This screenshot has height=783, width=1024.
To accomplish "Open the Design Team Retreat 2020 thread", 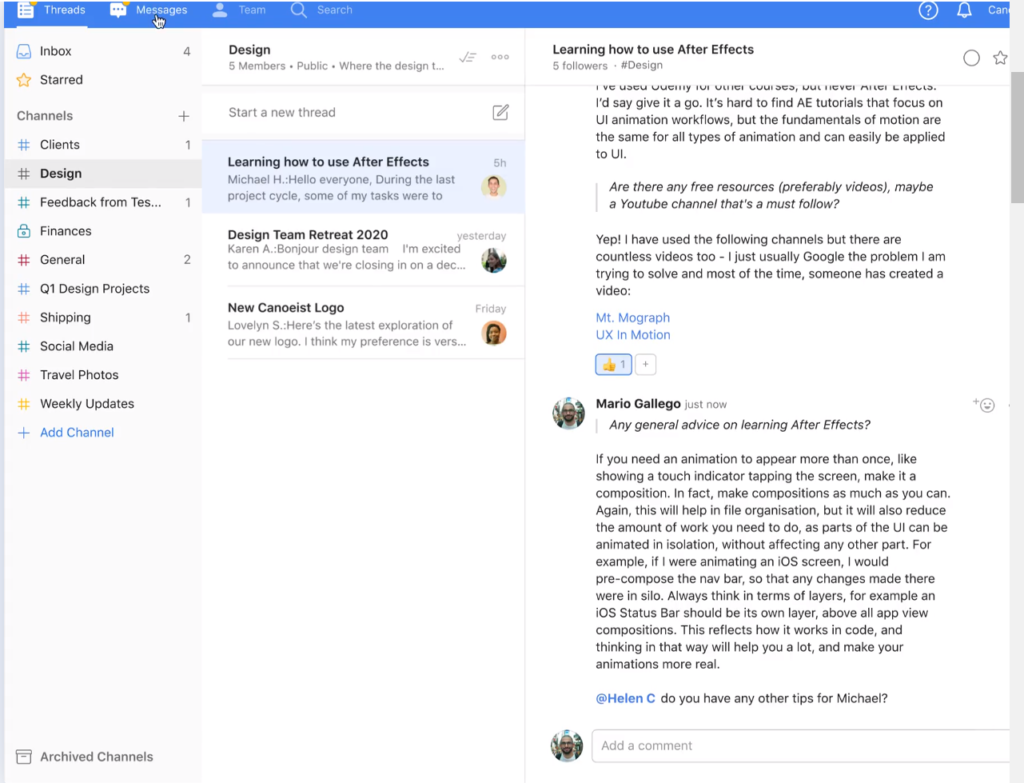I will (363, 250).
